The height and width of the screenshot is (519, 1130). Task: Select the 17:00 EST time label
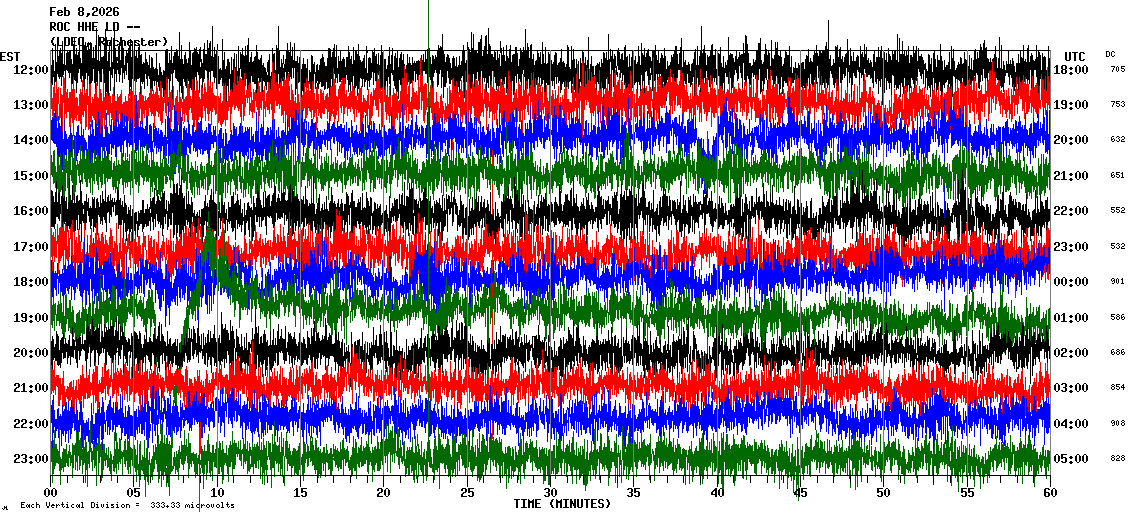pyautogui.click(x=31, y=246)
